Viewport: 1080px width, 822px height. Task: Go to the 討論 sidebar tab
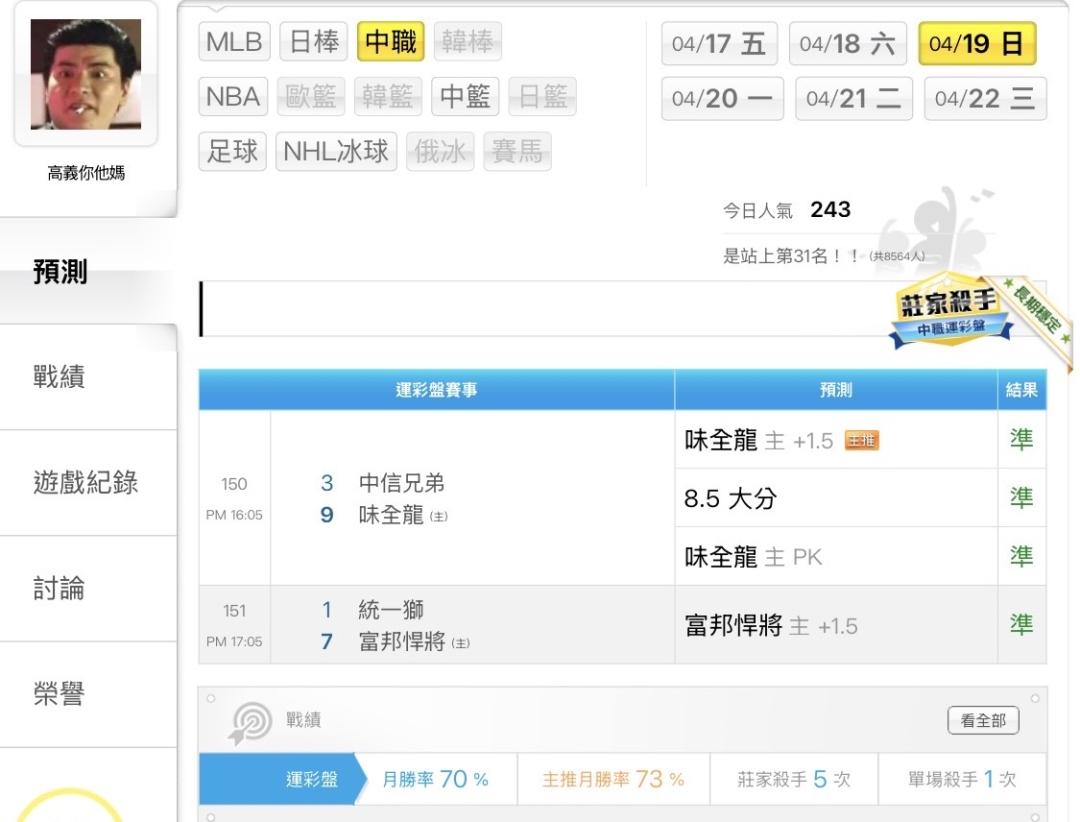pos(61,588)
